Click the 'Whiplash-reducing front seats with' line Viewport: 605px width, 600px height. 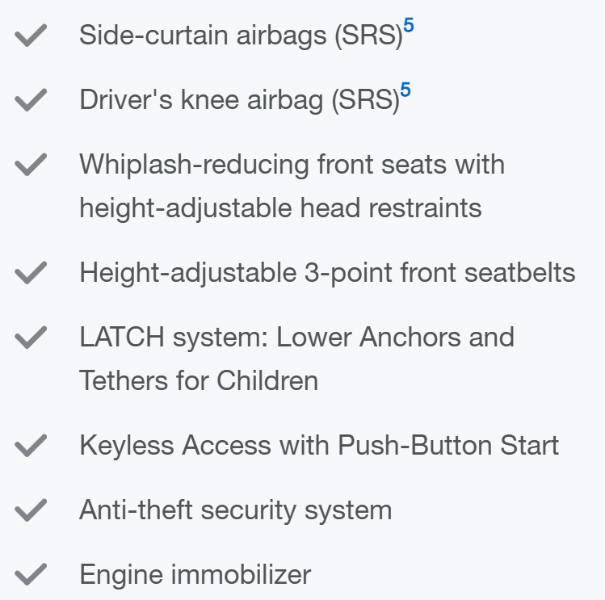tap(292, 164)
